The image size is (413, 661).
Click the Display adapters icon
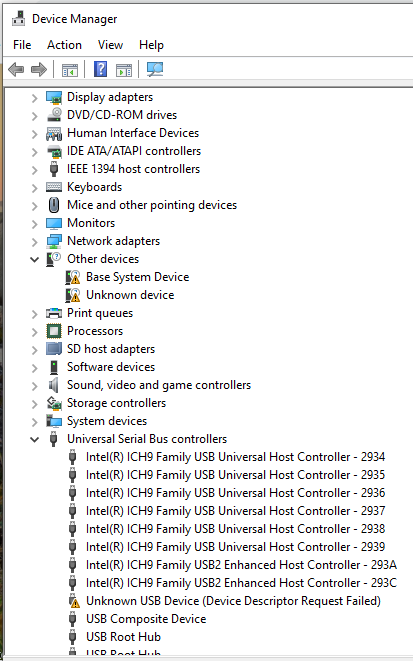54,97
